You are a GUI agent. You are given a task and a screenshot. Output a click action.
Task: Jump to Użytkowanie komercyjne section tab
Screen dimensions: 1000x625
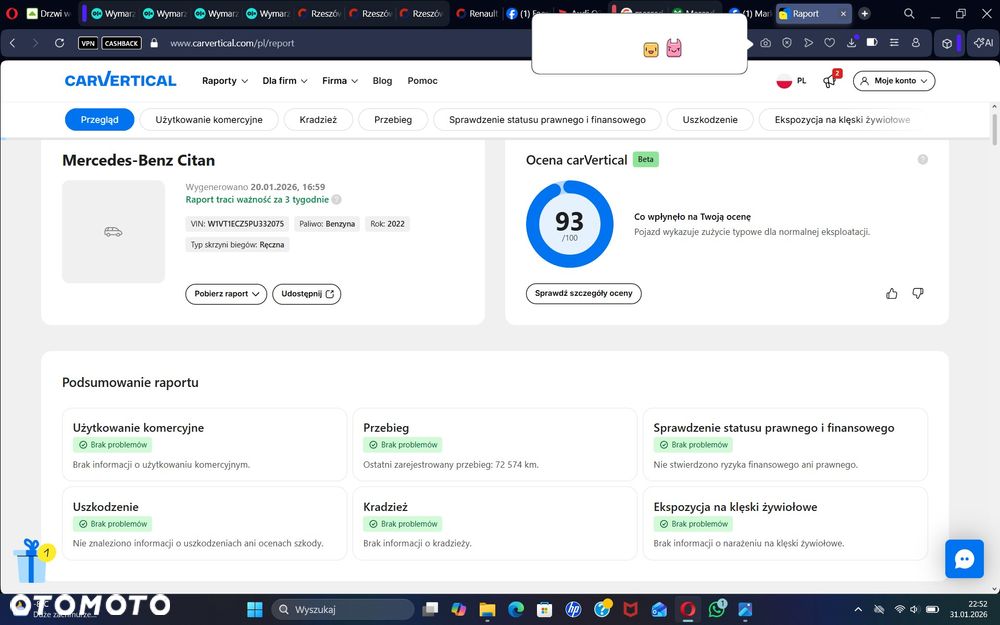(209, 119)
